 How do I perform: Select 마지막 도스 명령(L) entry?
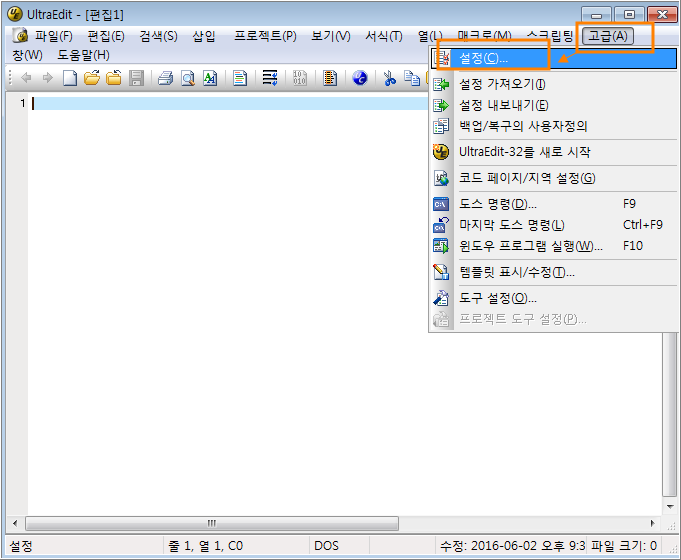tap(554, 225)
